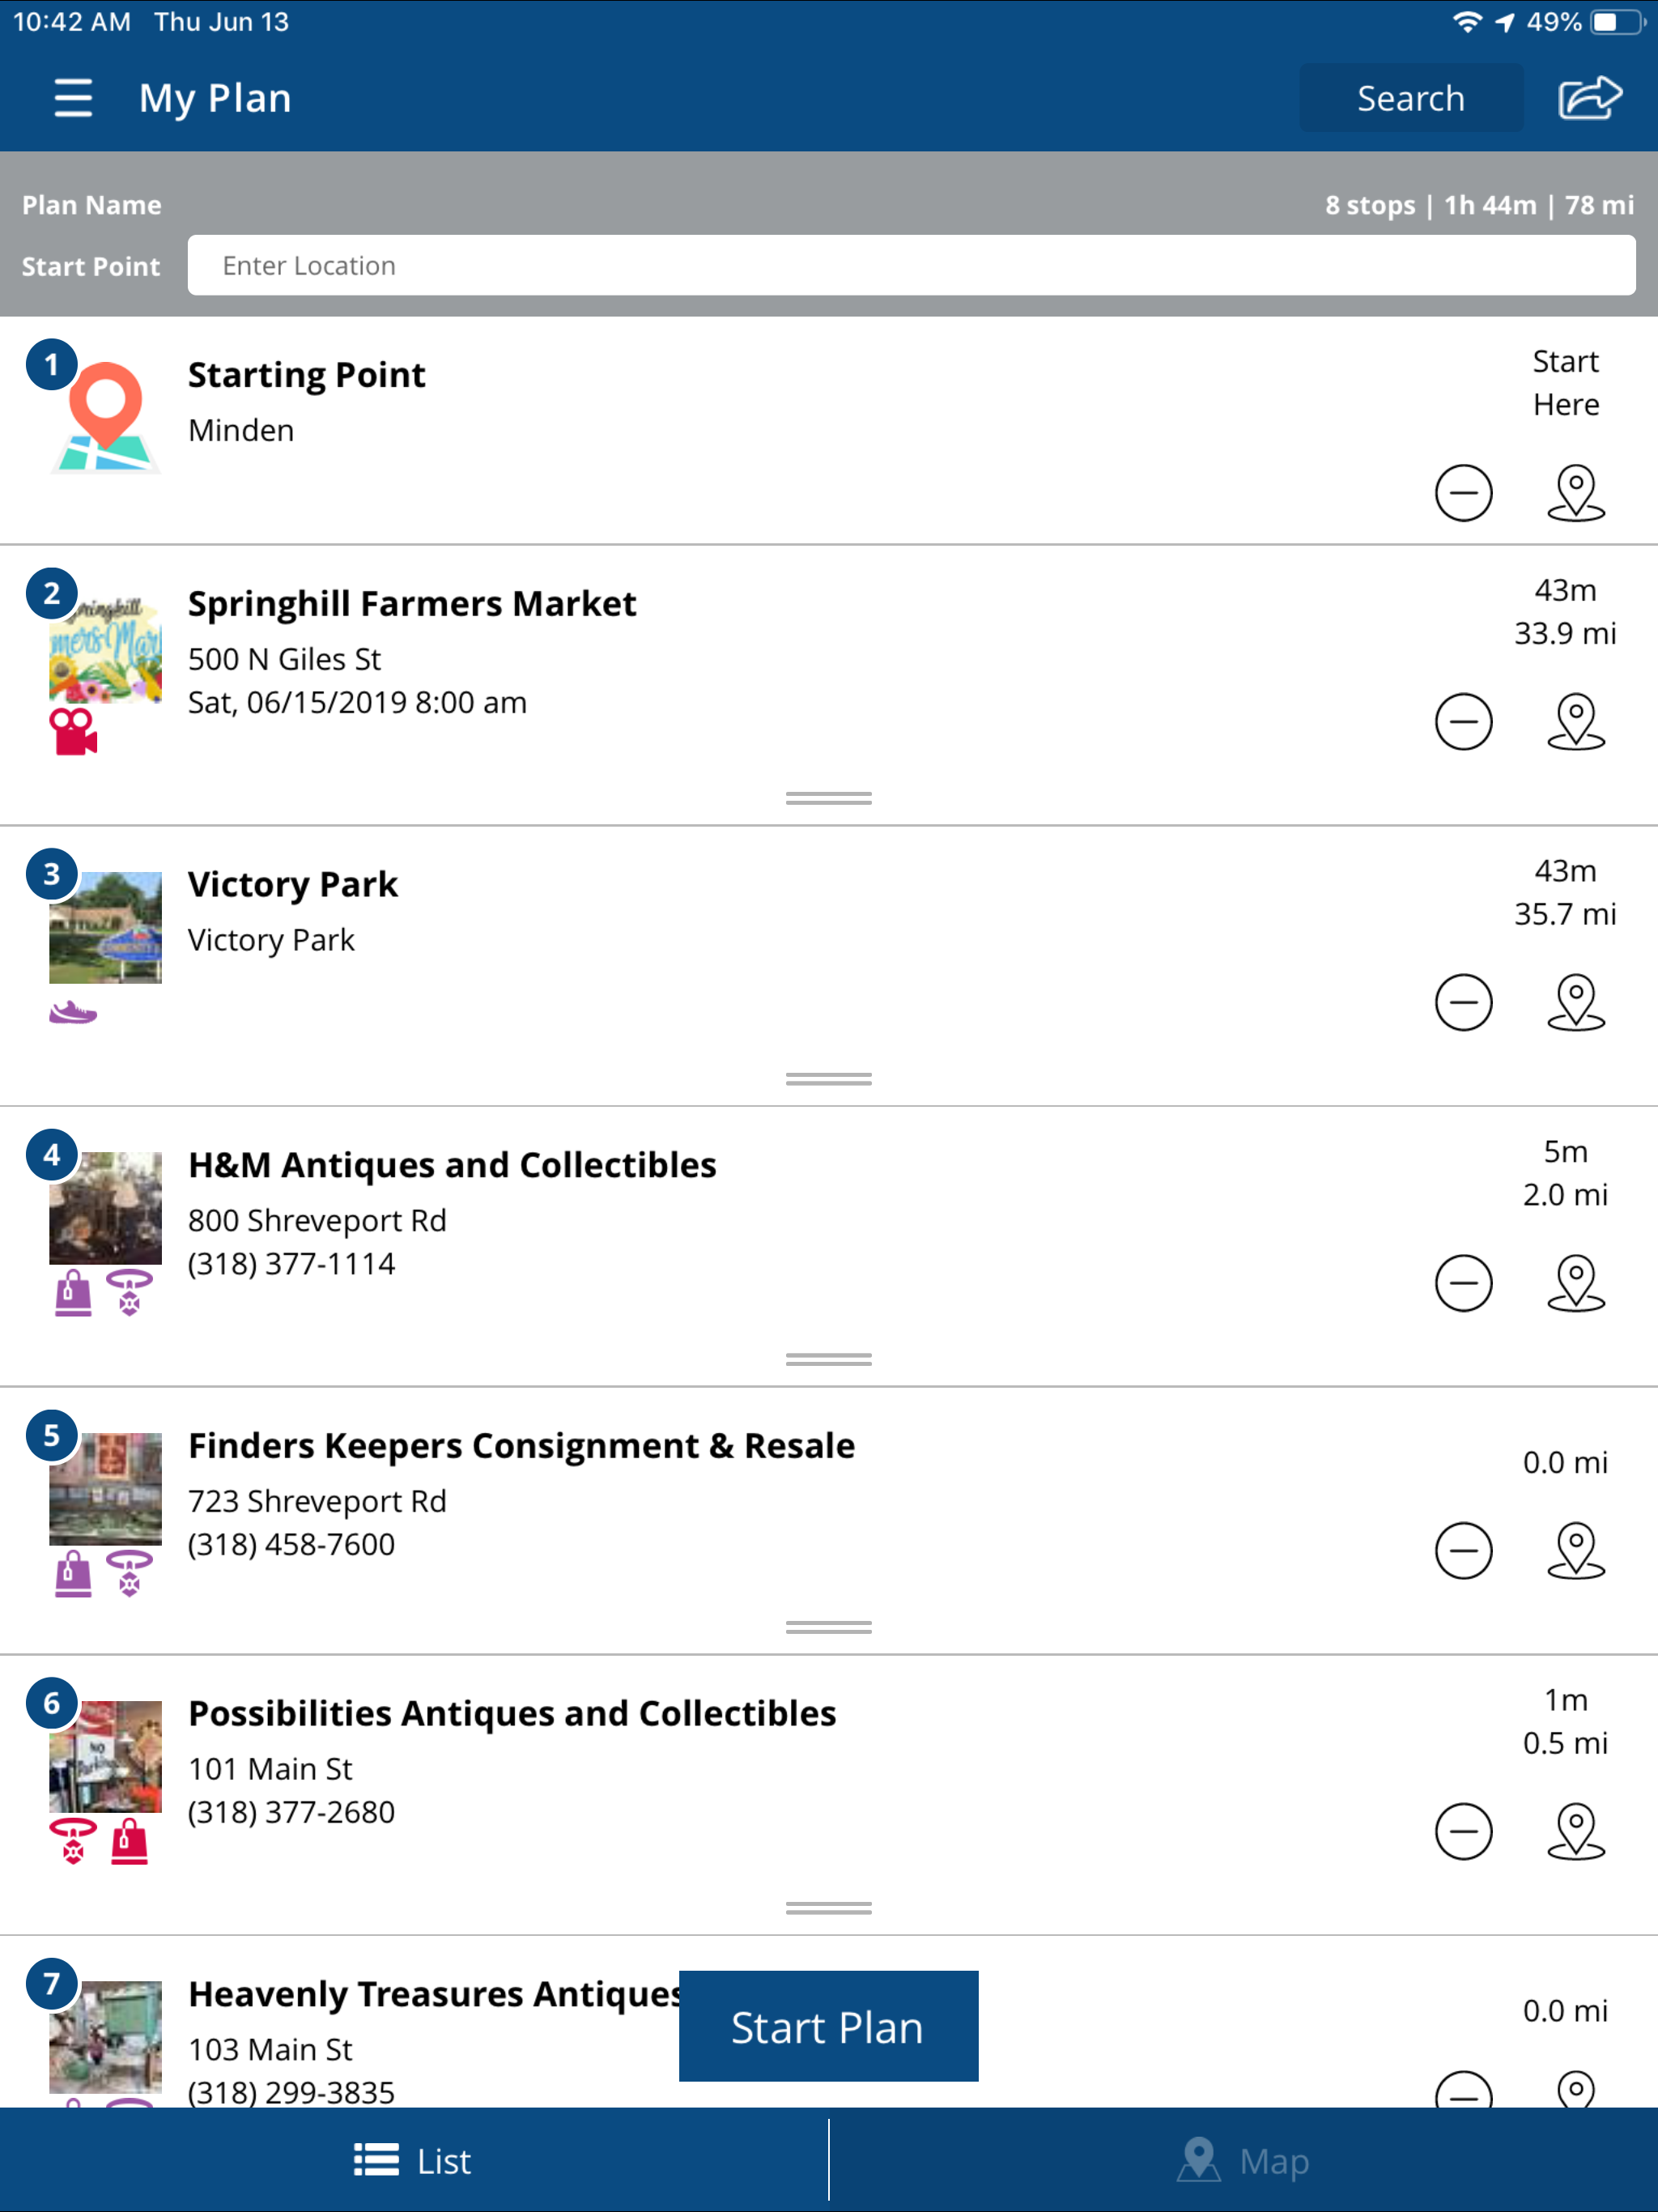Locate Finders Keepers Consignment on map
This screenshot has width=1658, height=2212.
point(1576,1551)
